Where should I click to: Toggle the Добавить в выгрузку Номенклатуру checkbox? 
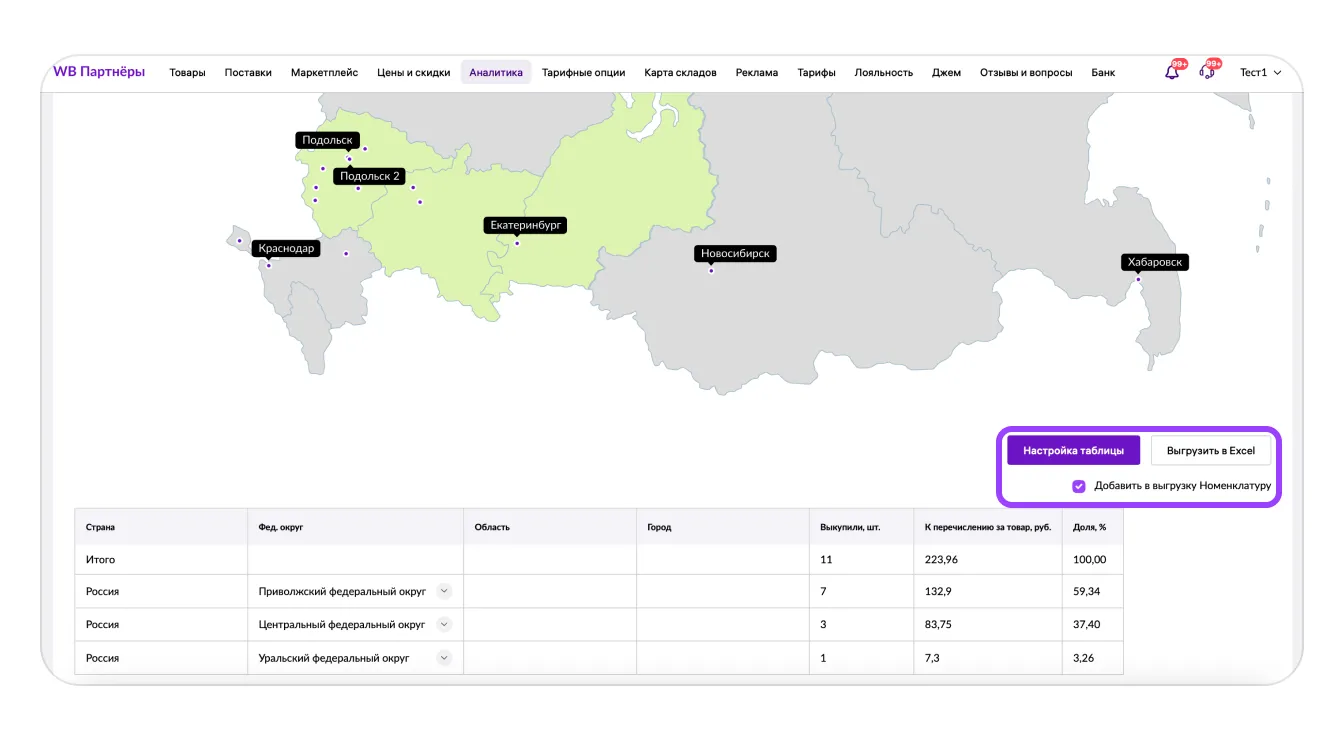coord(1078,486)
